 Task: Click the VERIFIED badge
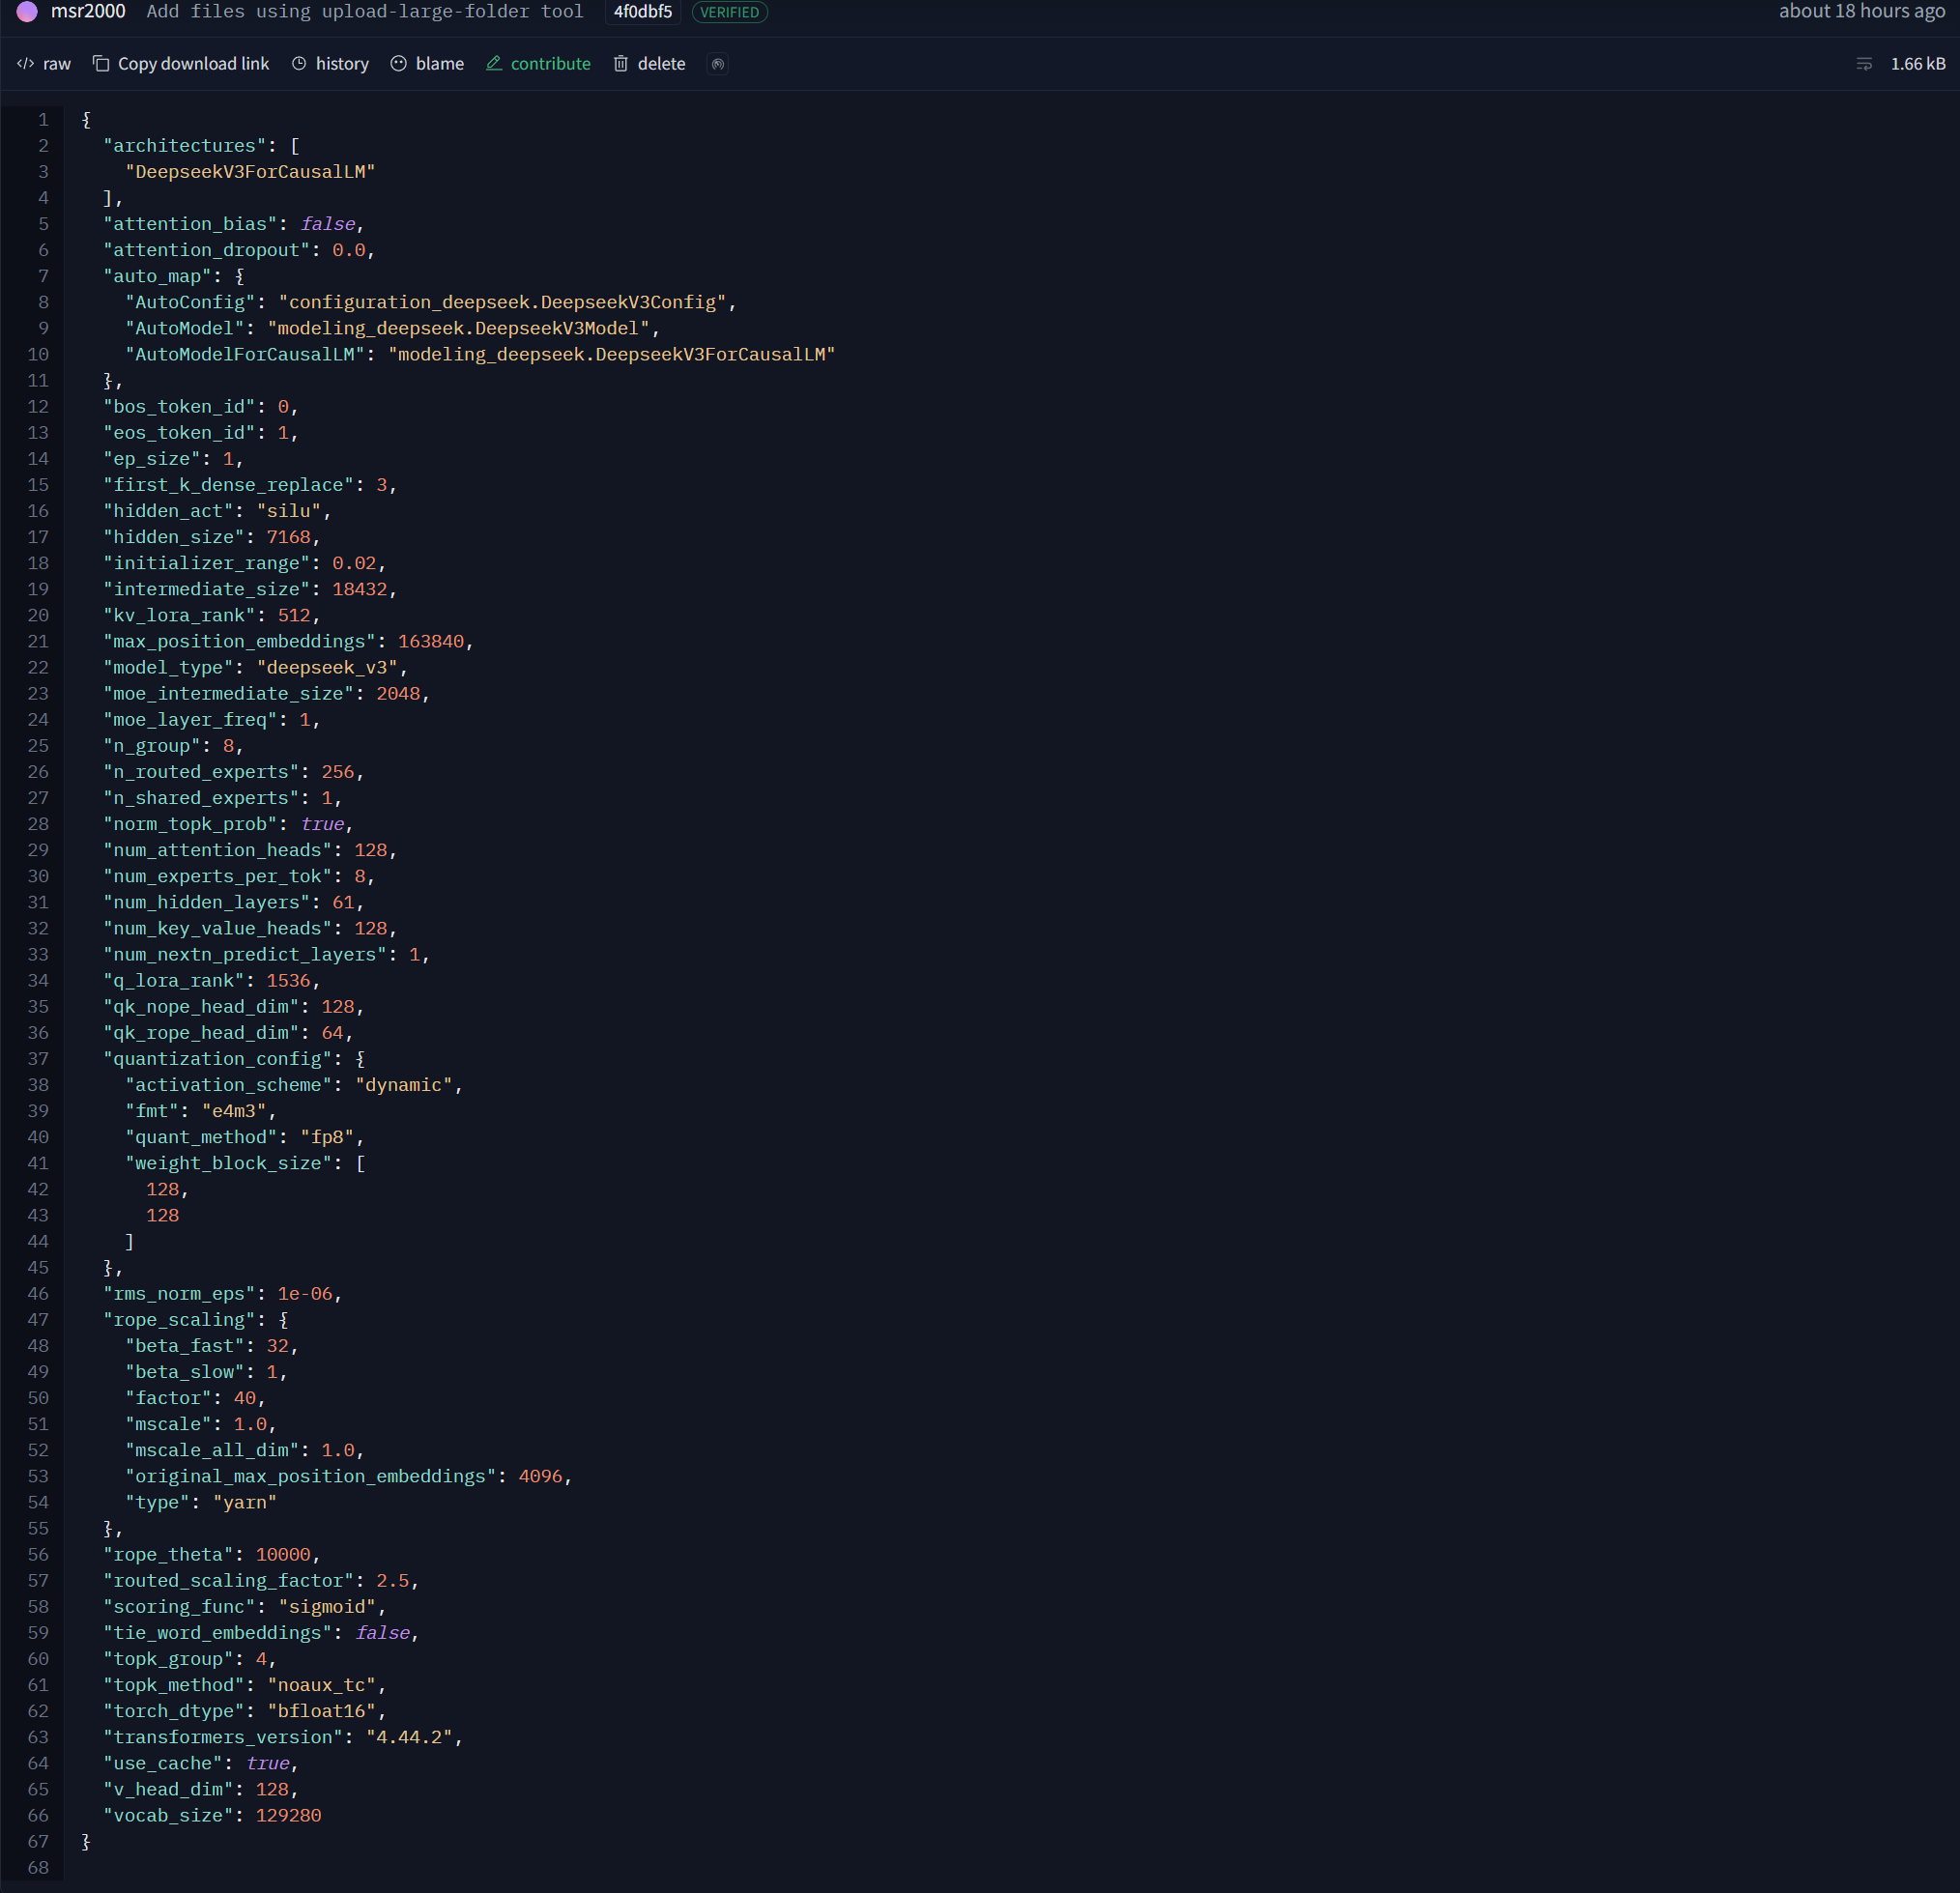(x=729, y=12)
